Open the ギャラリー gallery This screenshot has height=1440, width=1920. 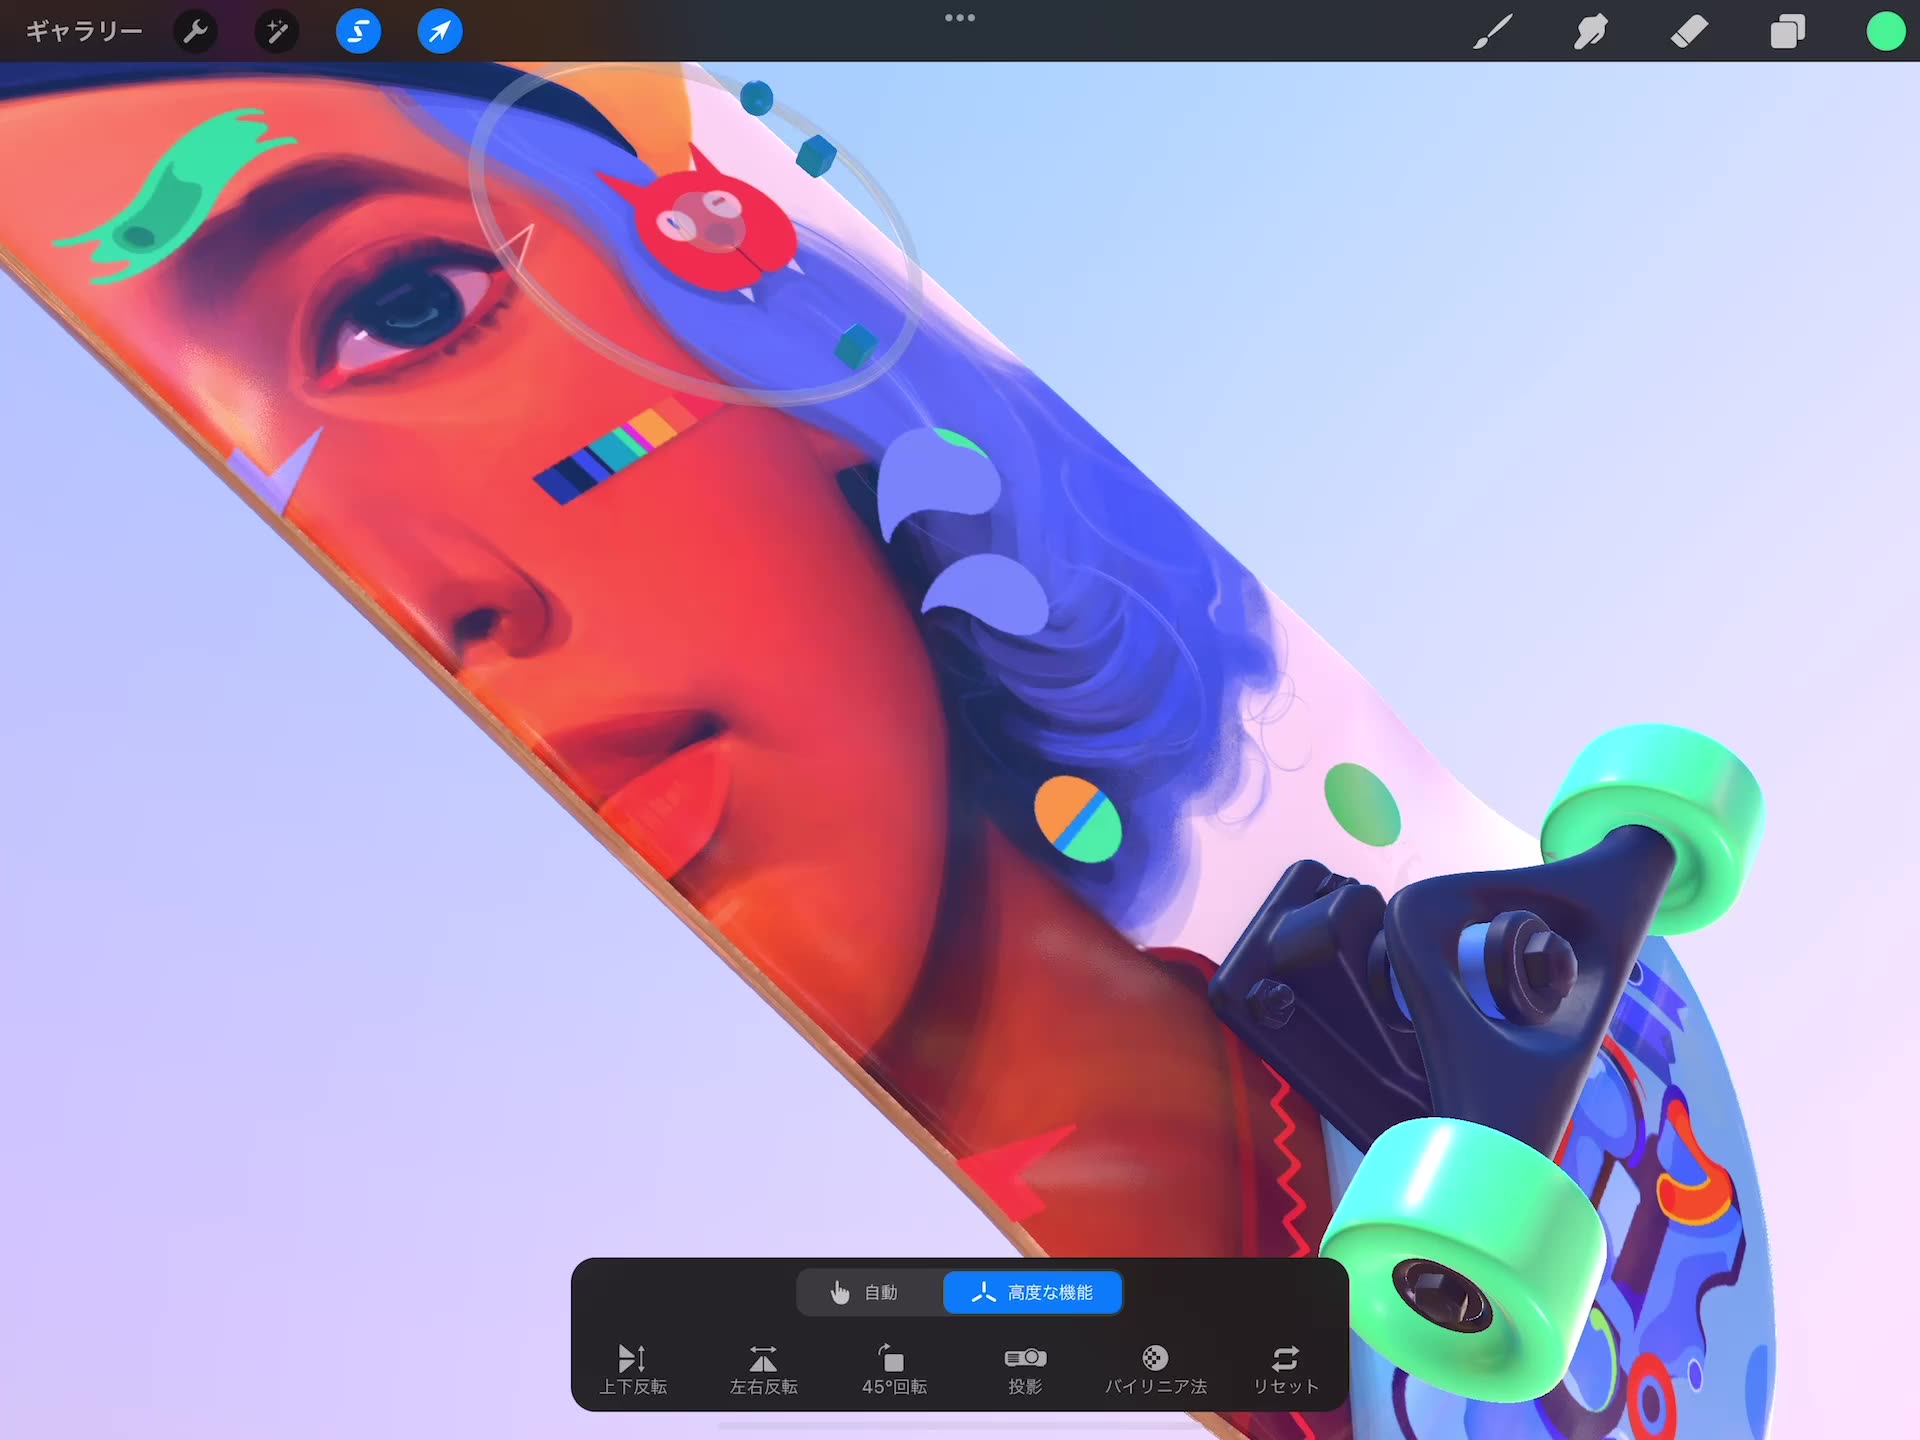point(84,31)
